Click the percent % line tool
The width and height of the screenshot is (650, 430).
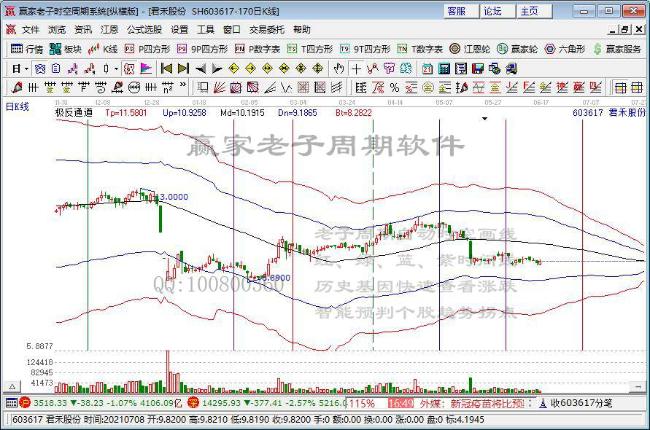(x=394, y=87)
